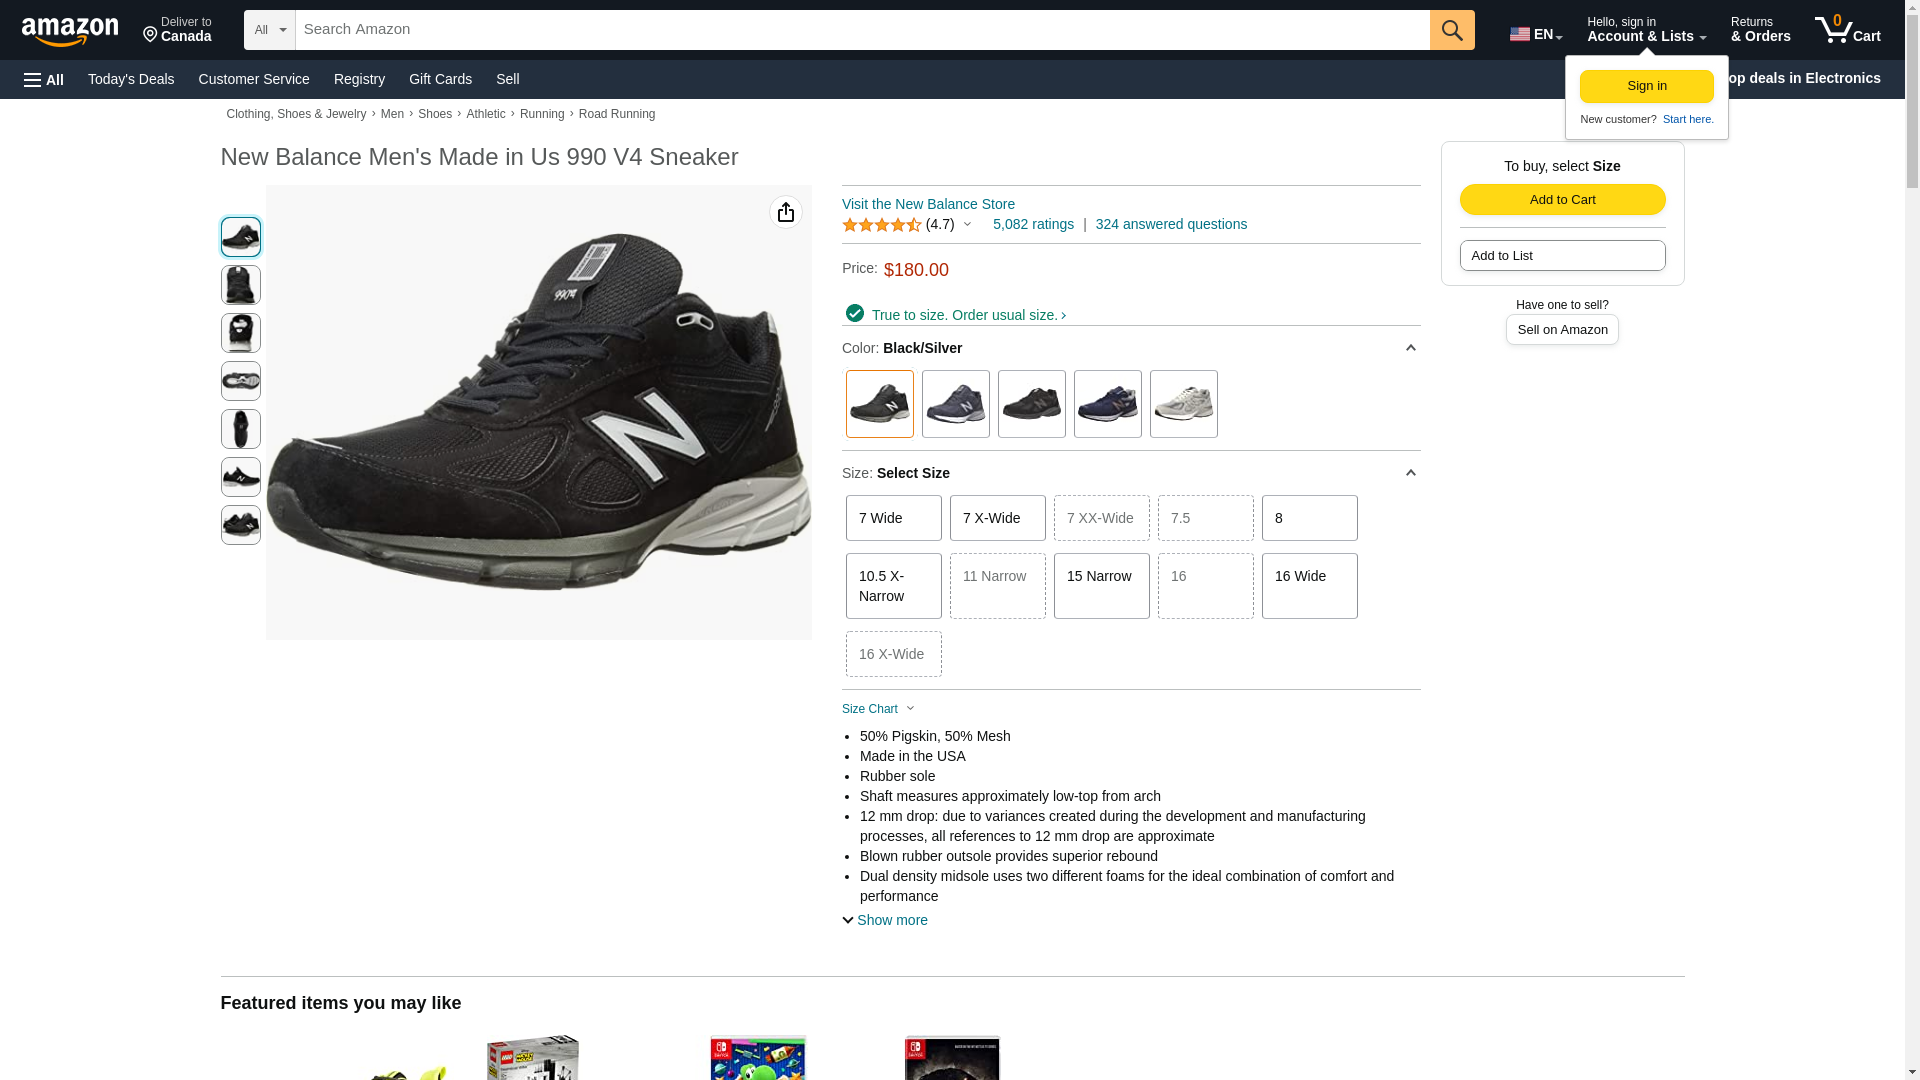Visit the New Balance Store link
Viewport: 1920px width, 1080px height.
[x=928, y=204]
